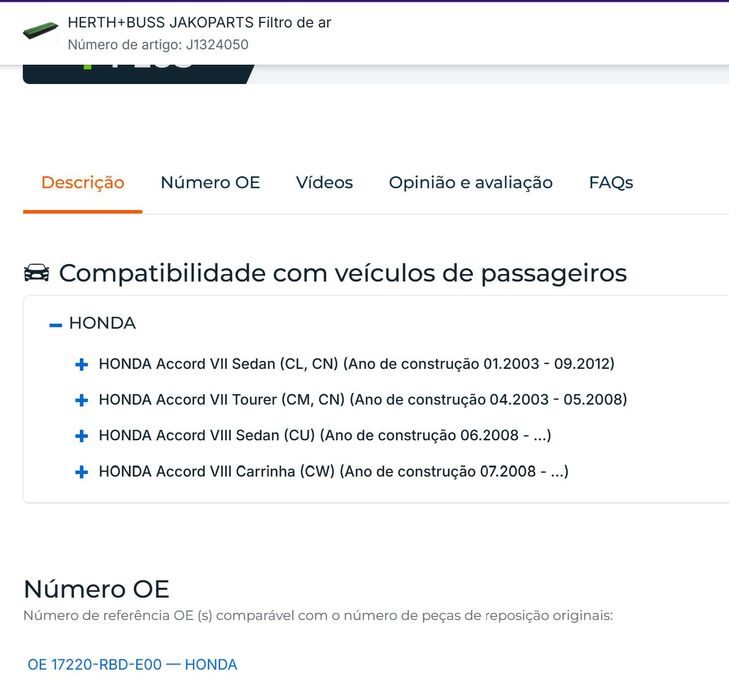Click the HERTH+BUSS JAKOPARTS Filtro de ar title
The width and height of the screenshot is (729, 700).
pyautogui.click(x=199, y=22)
